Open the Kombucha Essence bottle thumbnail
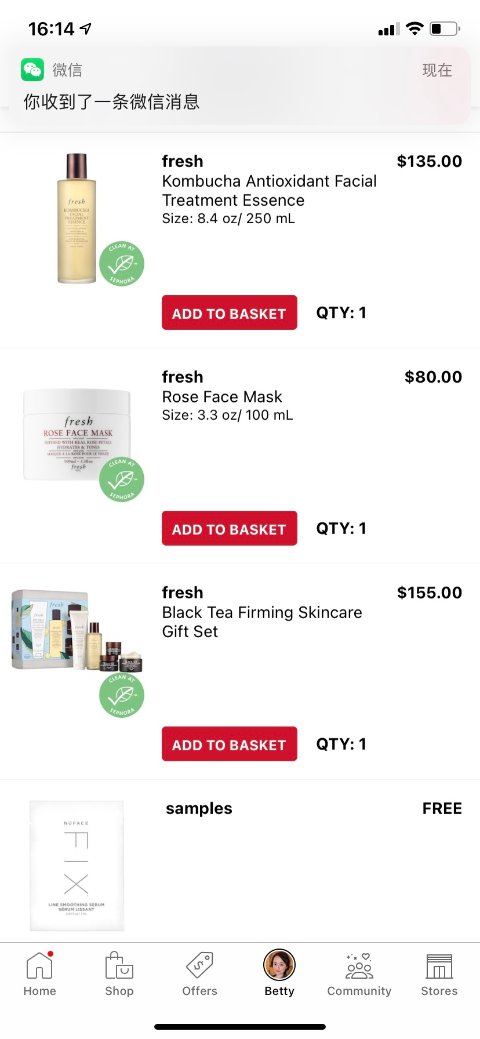The image size is (480, 1039). coord(77,218)
